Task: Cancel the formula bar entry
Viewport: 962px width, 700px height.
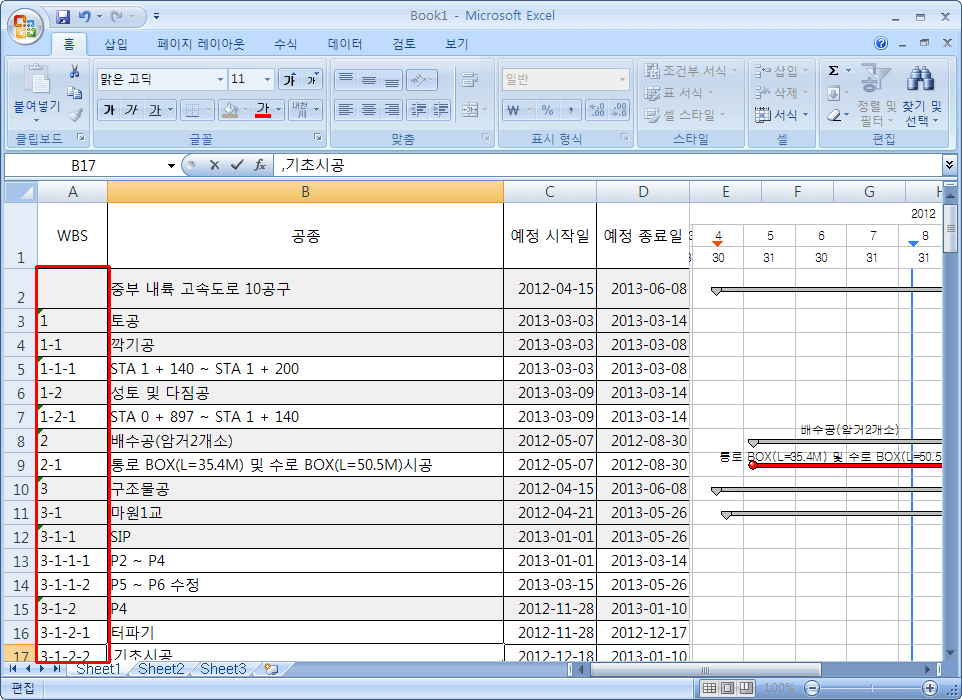Action: click(214, 165)
